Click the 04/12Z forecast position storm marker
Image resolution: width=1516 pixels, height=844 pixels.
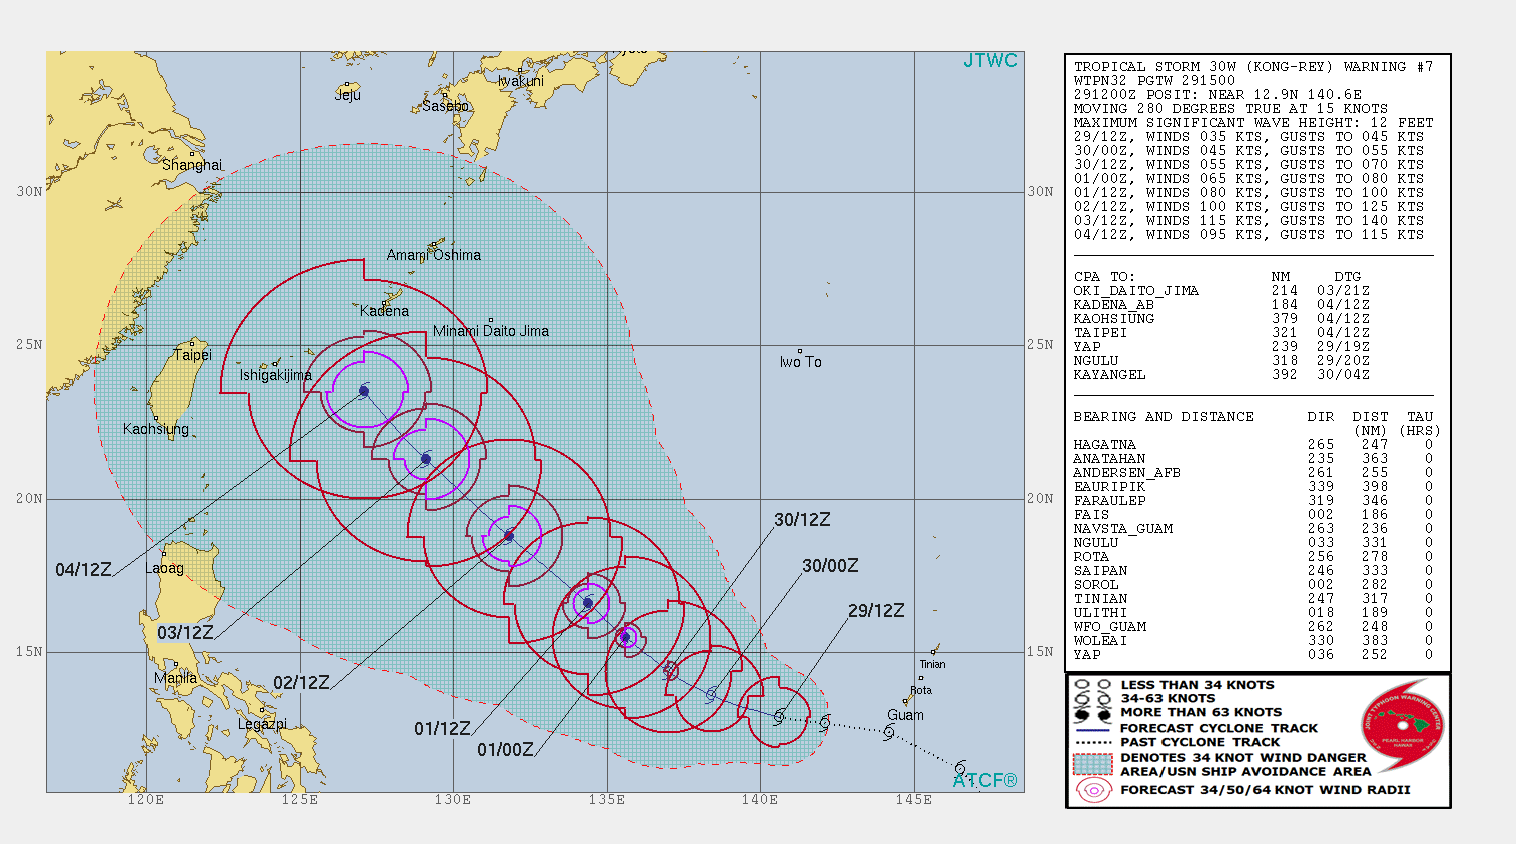[x=364, y=391]
